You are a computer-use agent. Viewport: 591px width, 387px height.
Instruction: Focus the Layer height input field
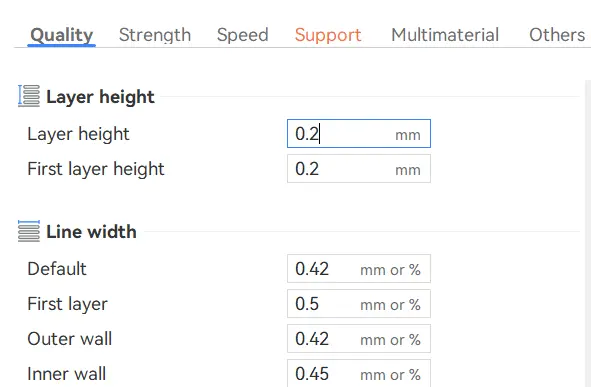point(359,134)
